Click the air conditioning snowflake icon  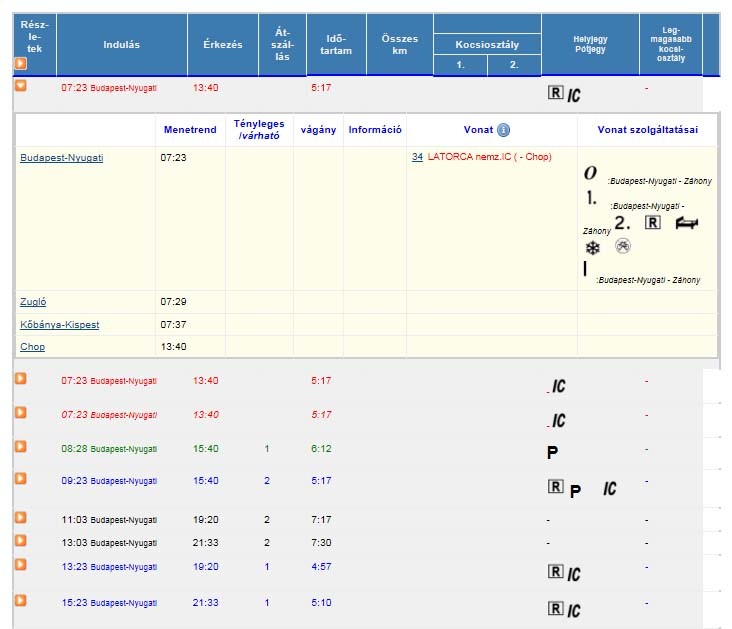click(x=591, y=247)
